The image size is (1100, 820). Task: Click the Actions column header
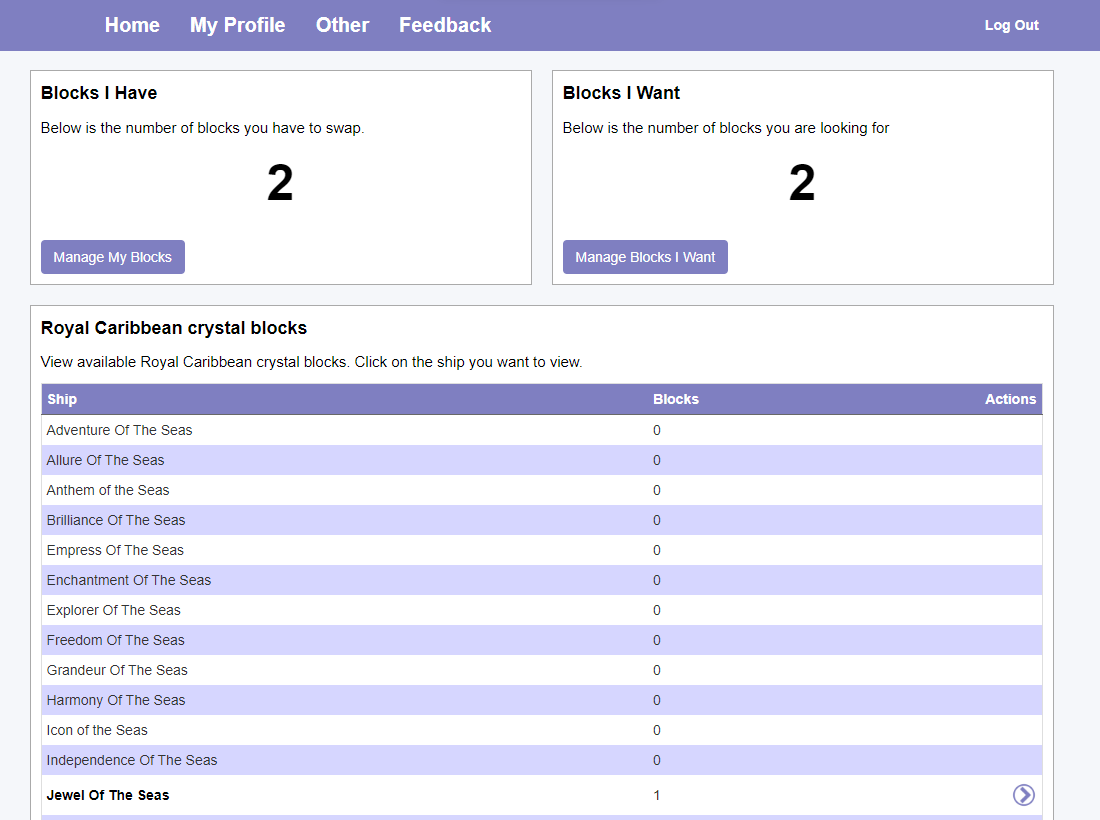pyautogui.click(x=1010, y=399)
